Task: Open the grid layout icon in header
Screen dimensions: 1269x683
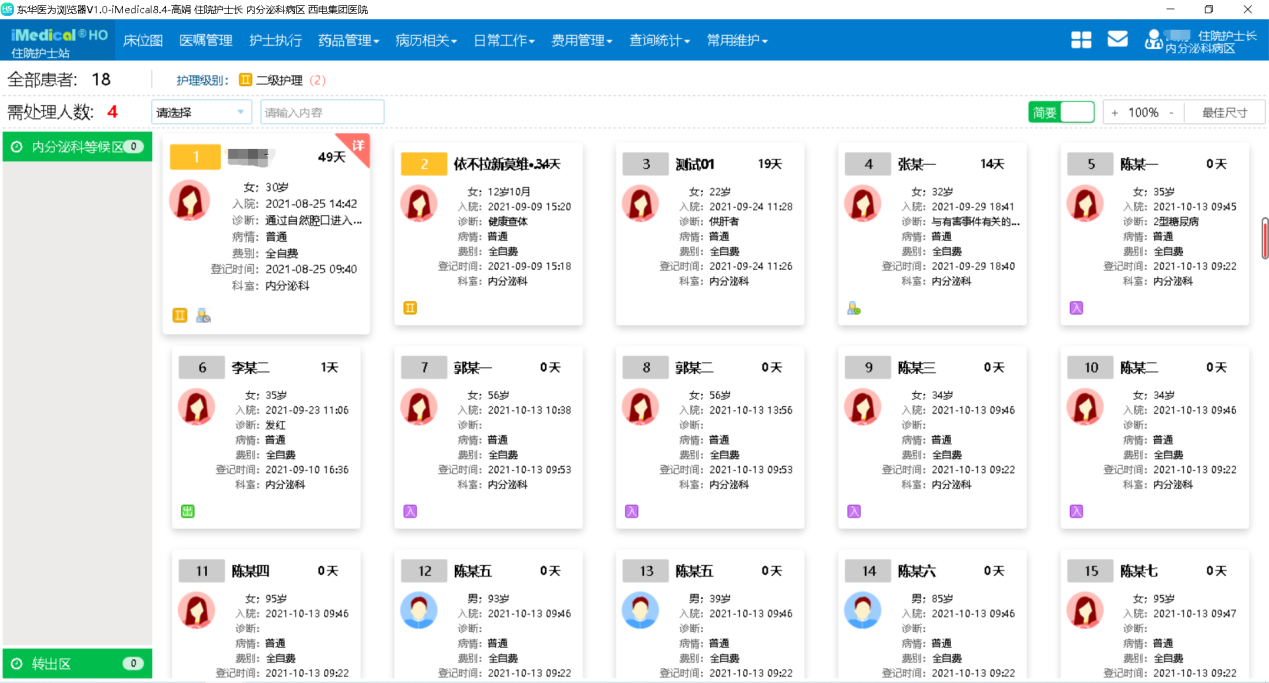Action: click(1081, 40)
